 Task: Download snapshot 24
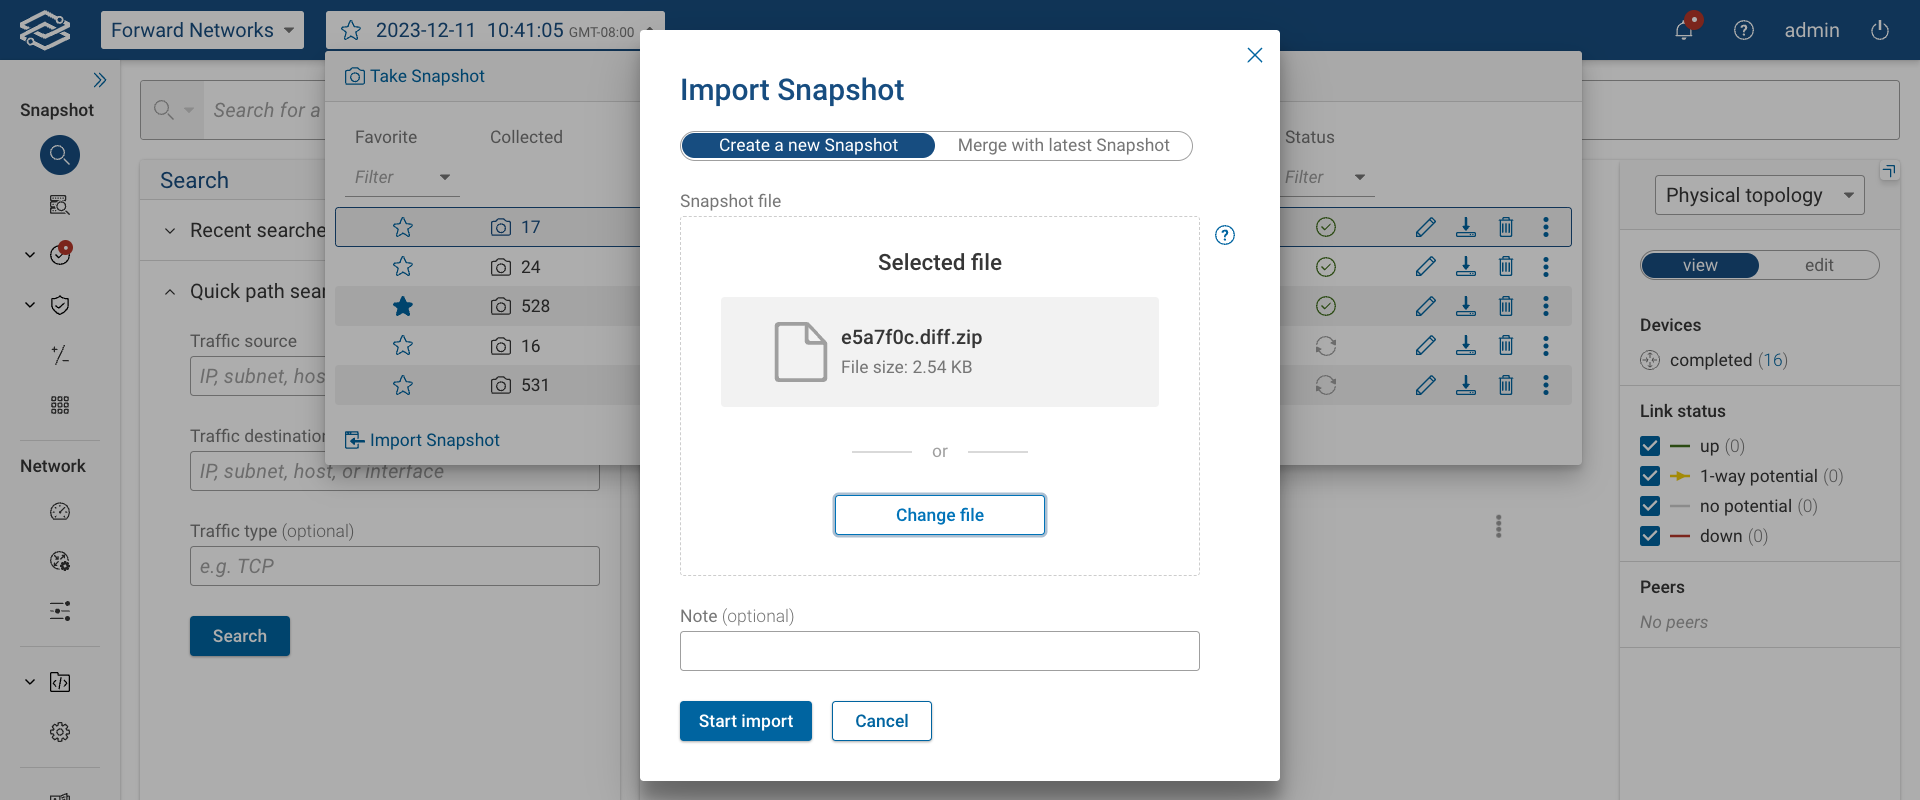pos(1466,267)
